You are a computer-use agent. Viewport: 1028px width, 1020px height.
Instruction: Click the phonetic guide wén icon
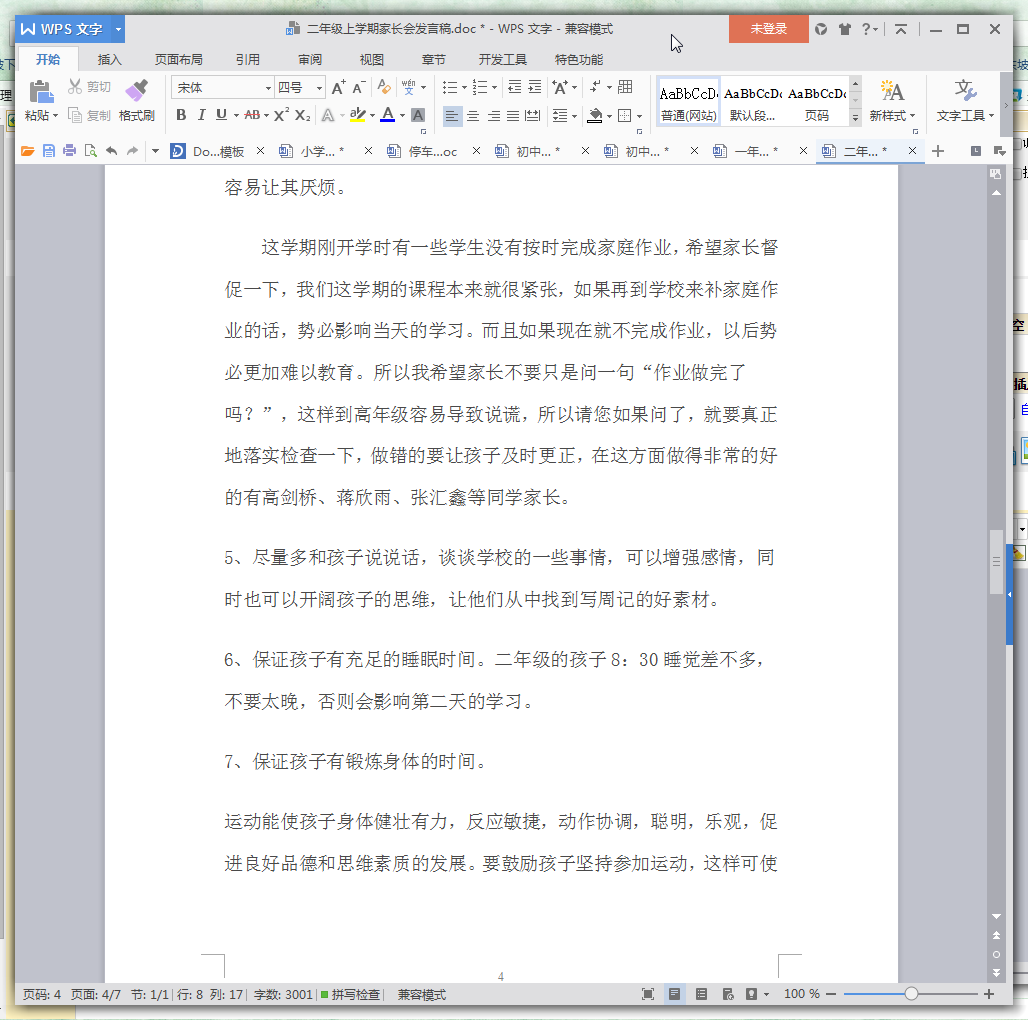[x=408, y=87]
